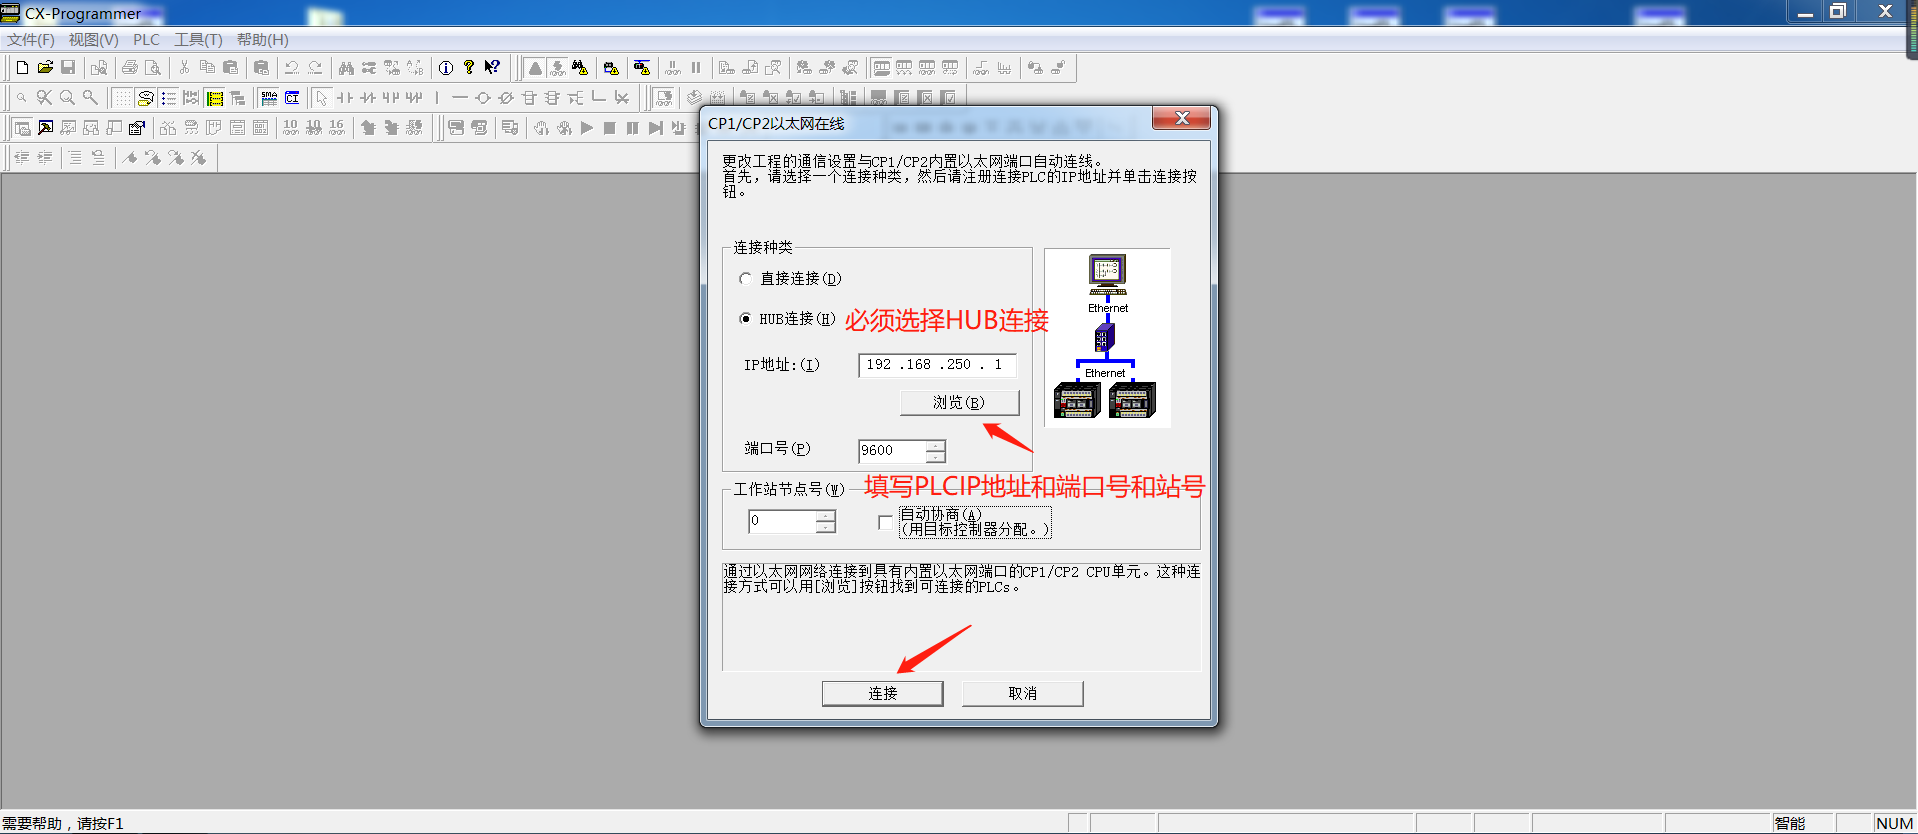
Task: Select the arrow selection mode tool
Action: click(322, 98)
